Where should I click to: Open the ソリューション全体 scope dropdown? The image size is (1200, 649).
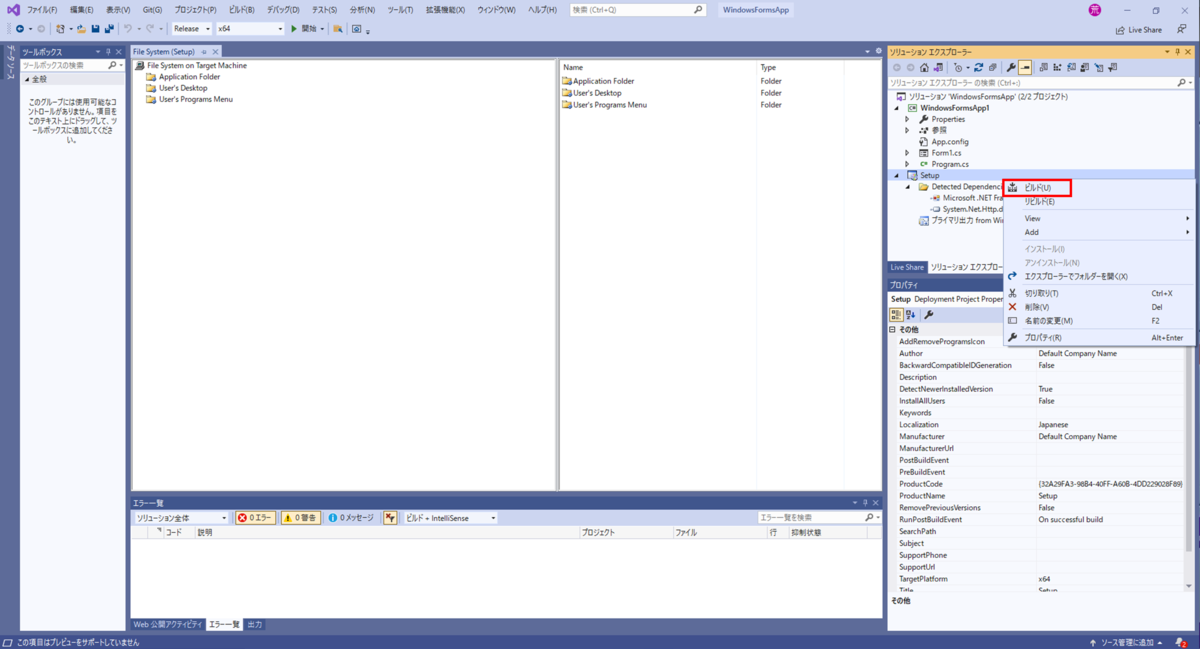tap(182, 518)
